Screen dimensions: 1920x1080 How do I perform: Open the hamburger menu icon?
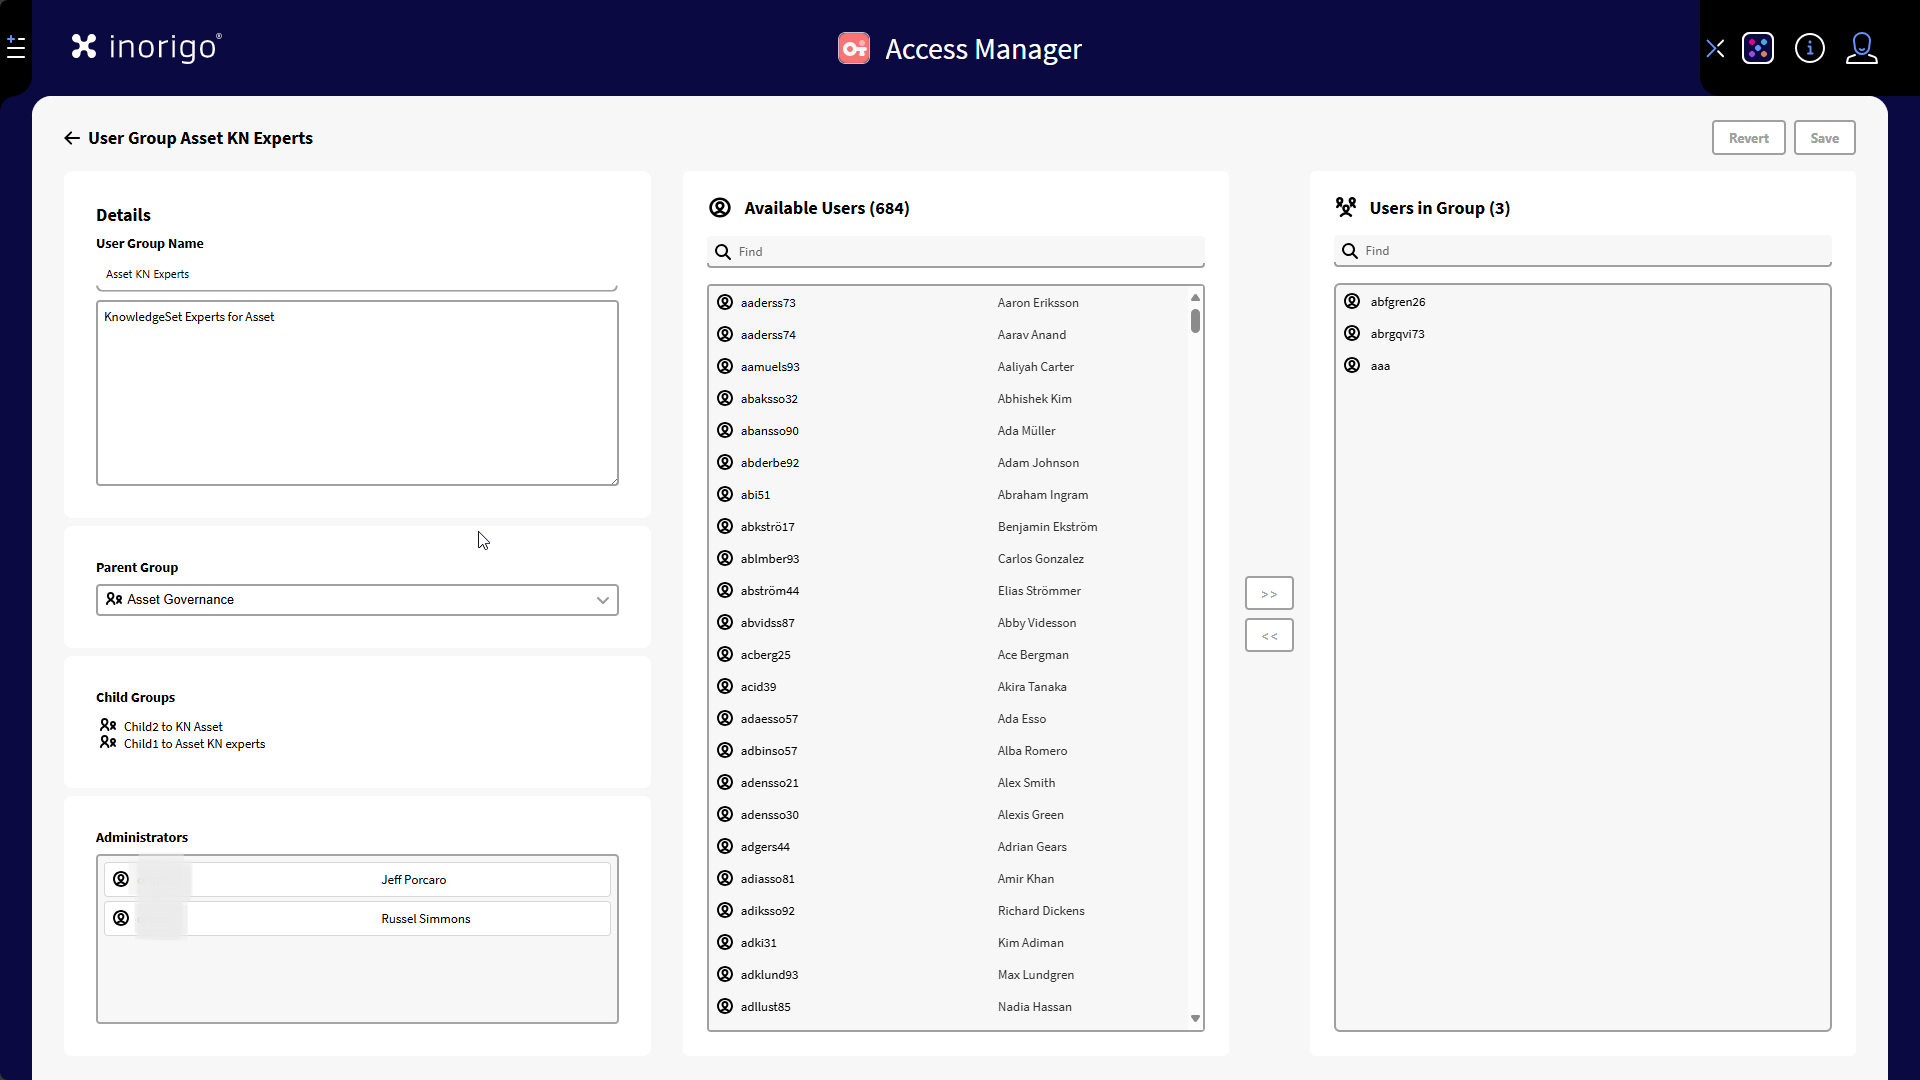(x=16, y=47)
